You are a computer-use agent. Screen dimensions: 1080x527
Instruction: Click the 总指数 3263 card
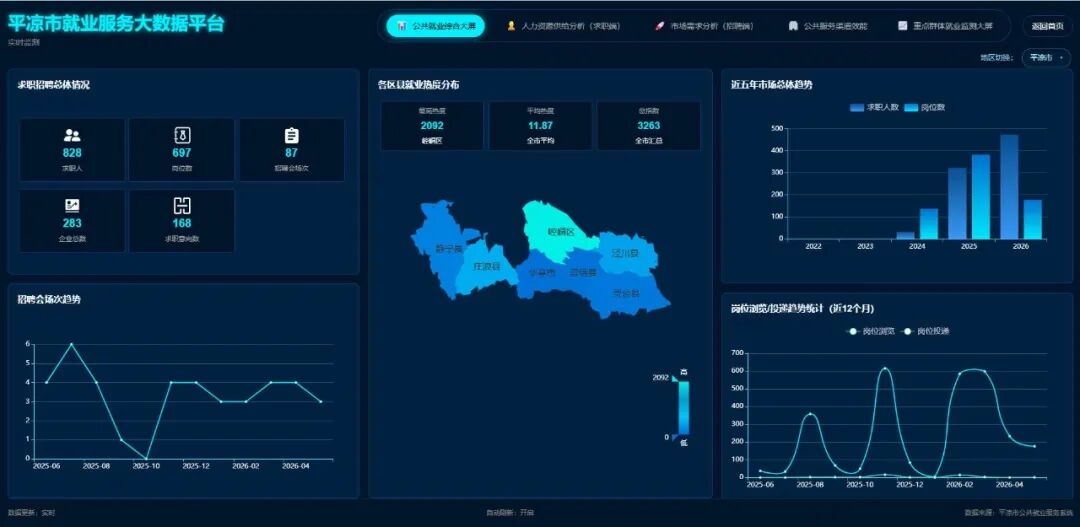point(648,125)
